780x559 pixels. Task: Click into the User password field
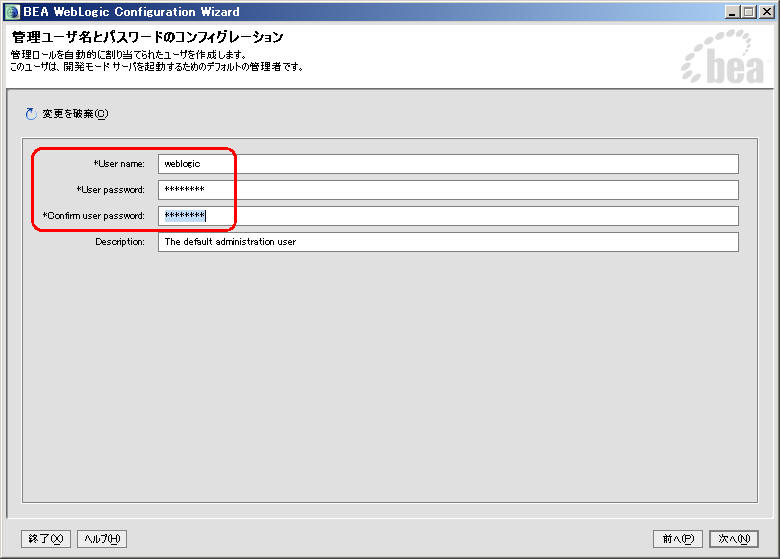click(x=447, y=190)
